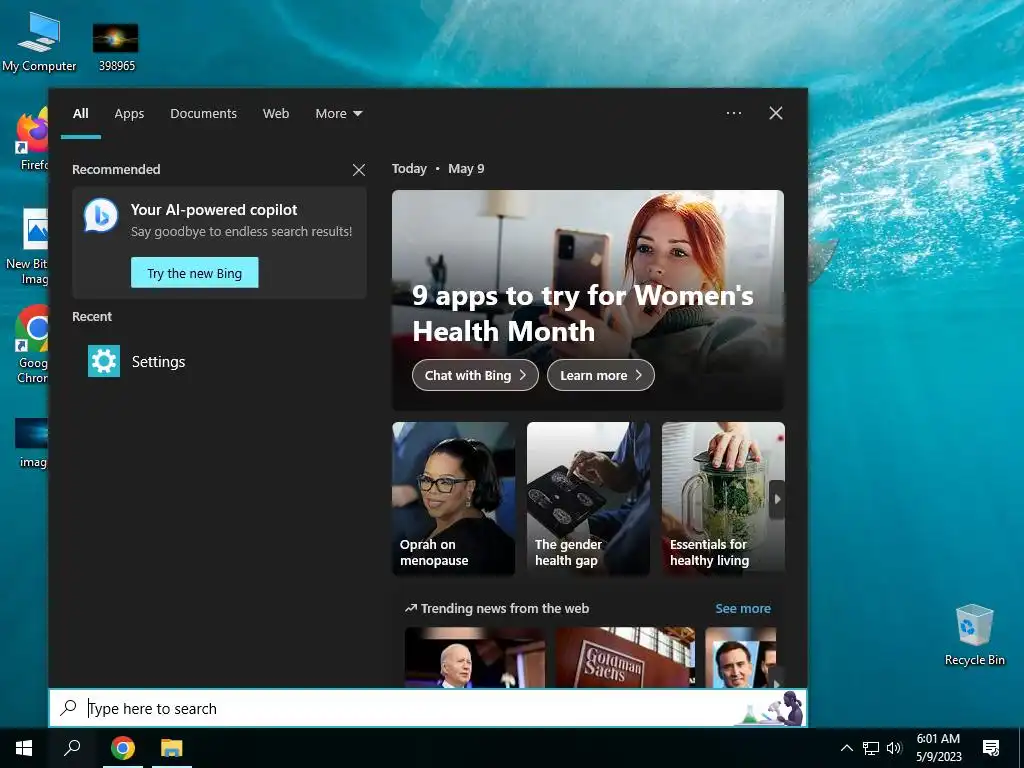Open the third trending news thumbnail of a man
The image size is (1024, 768).
tap(741, 657)
